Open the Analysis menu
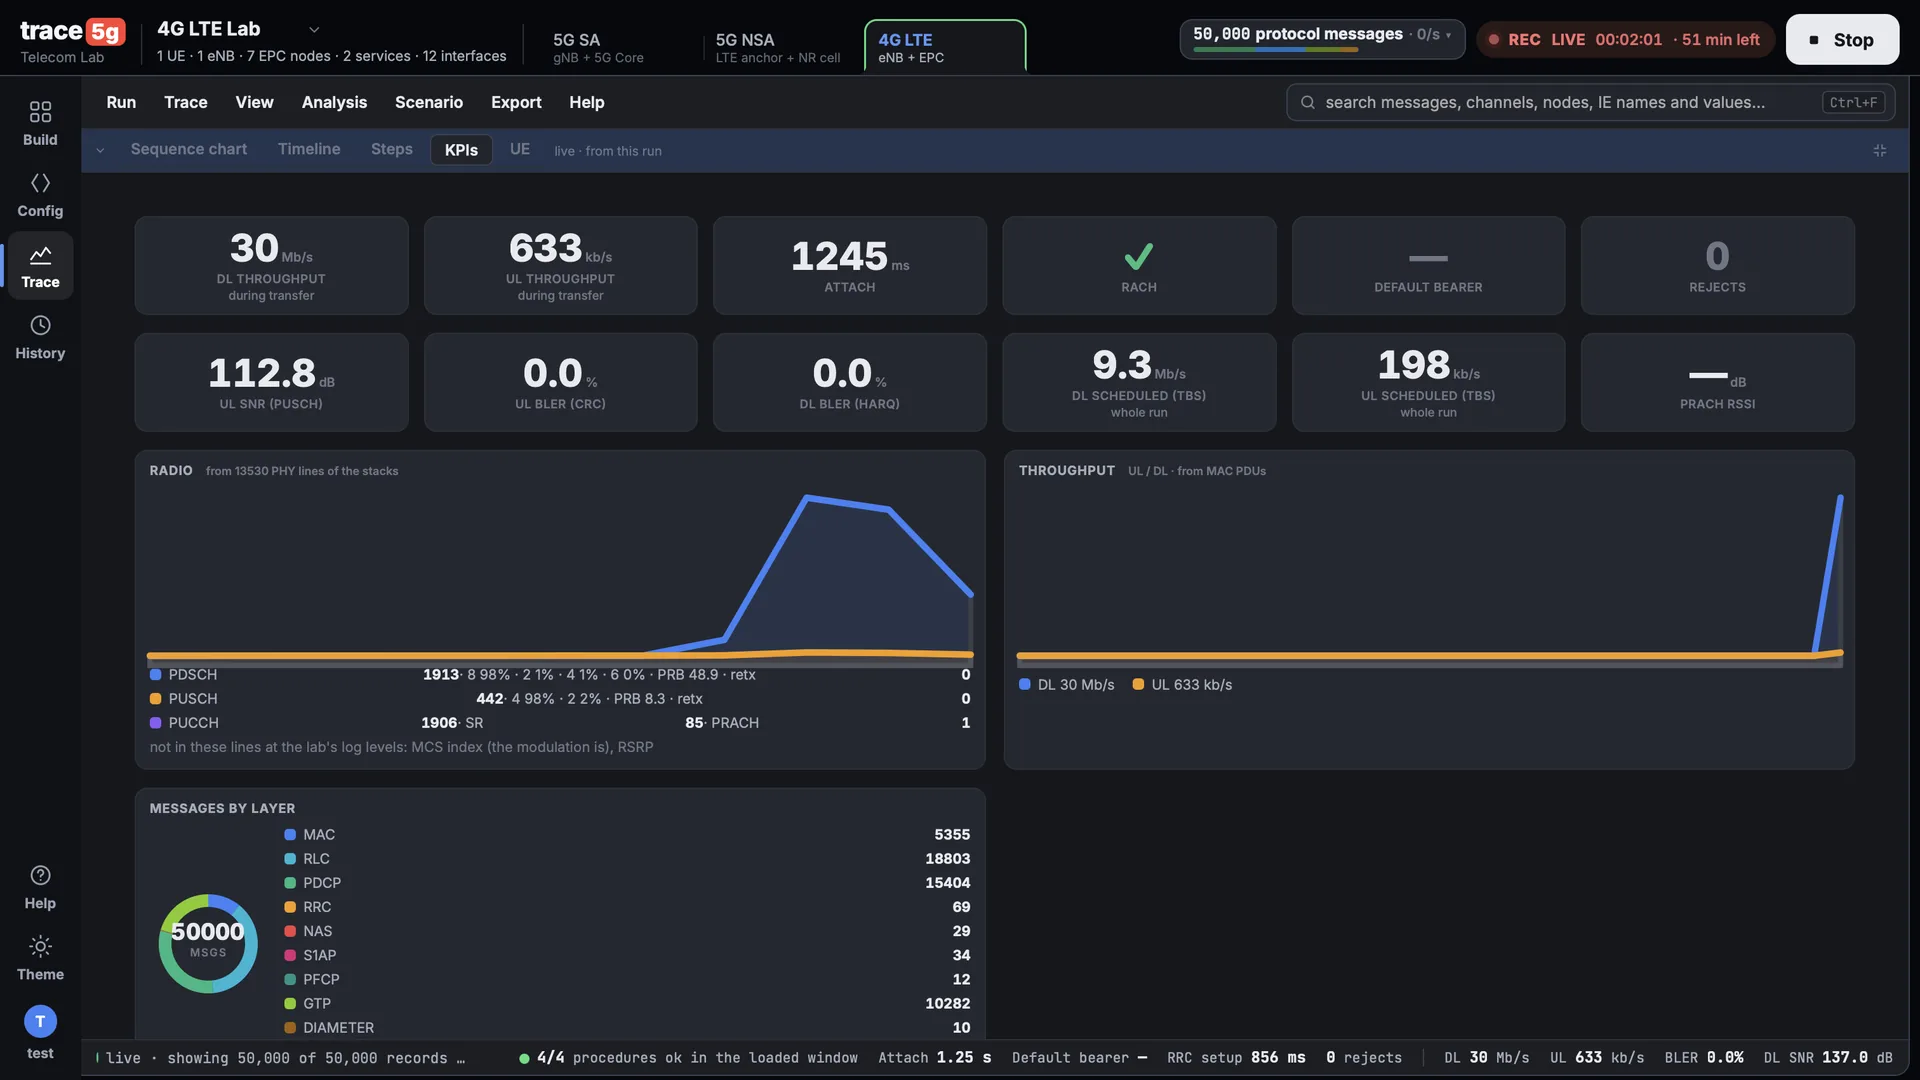The image size is (1920, 1080). coord(334,102)
